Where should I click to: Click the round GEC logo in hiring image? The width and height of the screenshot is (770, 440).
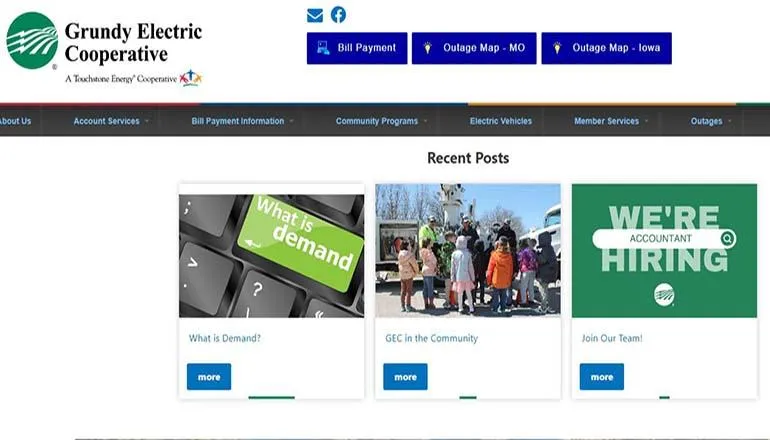[x=664, y=295]
